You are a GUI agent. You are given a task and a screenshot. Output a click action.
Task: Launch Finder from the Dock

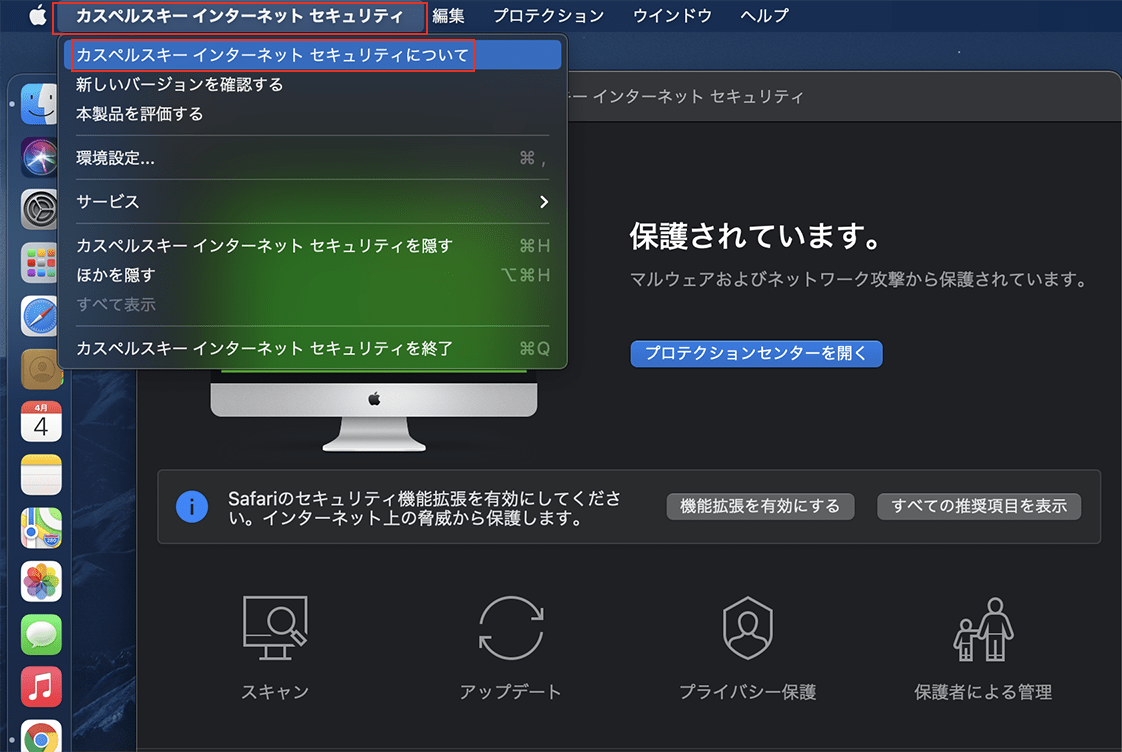pyautogui.click(x=40, y=104)
